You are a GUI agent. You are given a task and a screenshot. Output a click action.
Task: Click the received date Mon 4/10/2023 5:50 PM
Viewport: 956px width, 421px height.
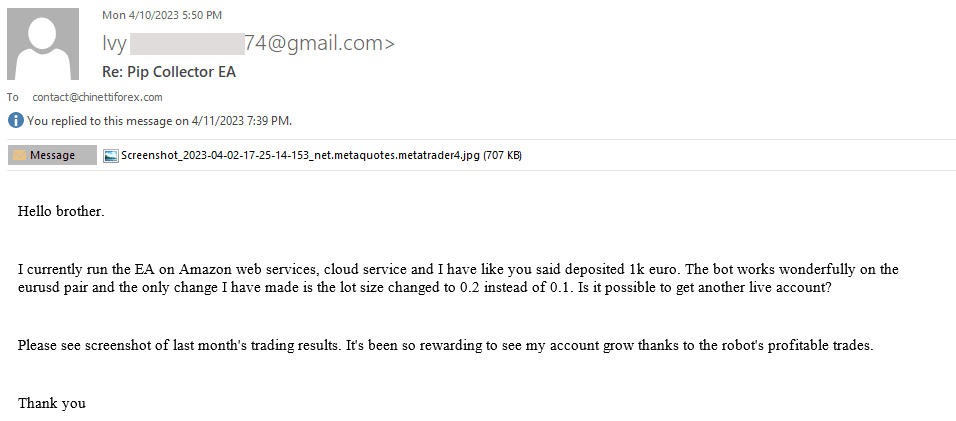pyautogui.click(x=162, y=15)
